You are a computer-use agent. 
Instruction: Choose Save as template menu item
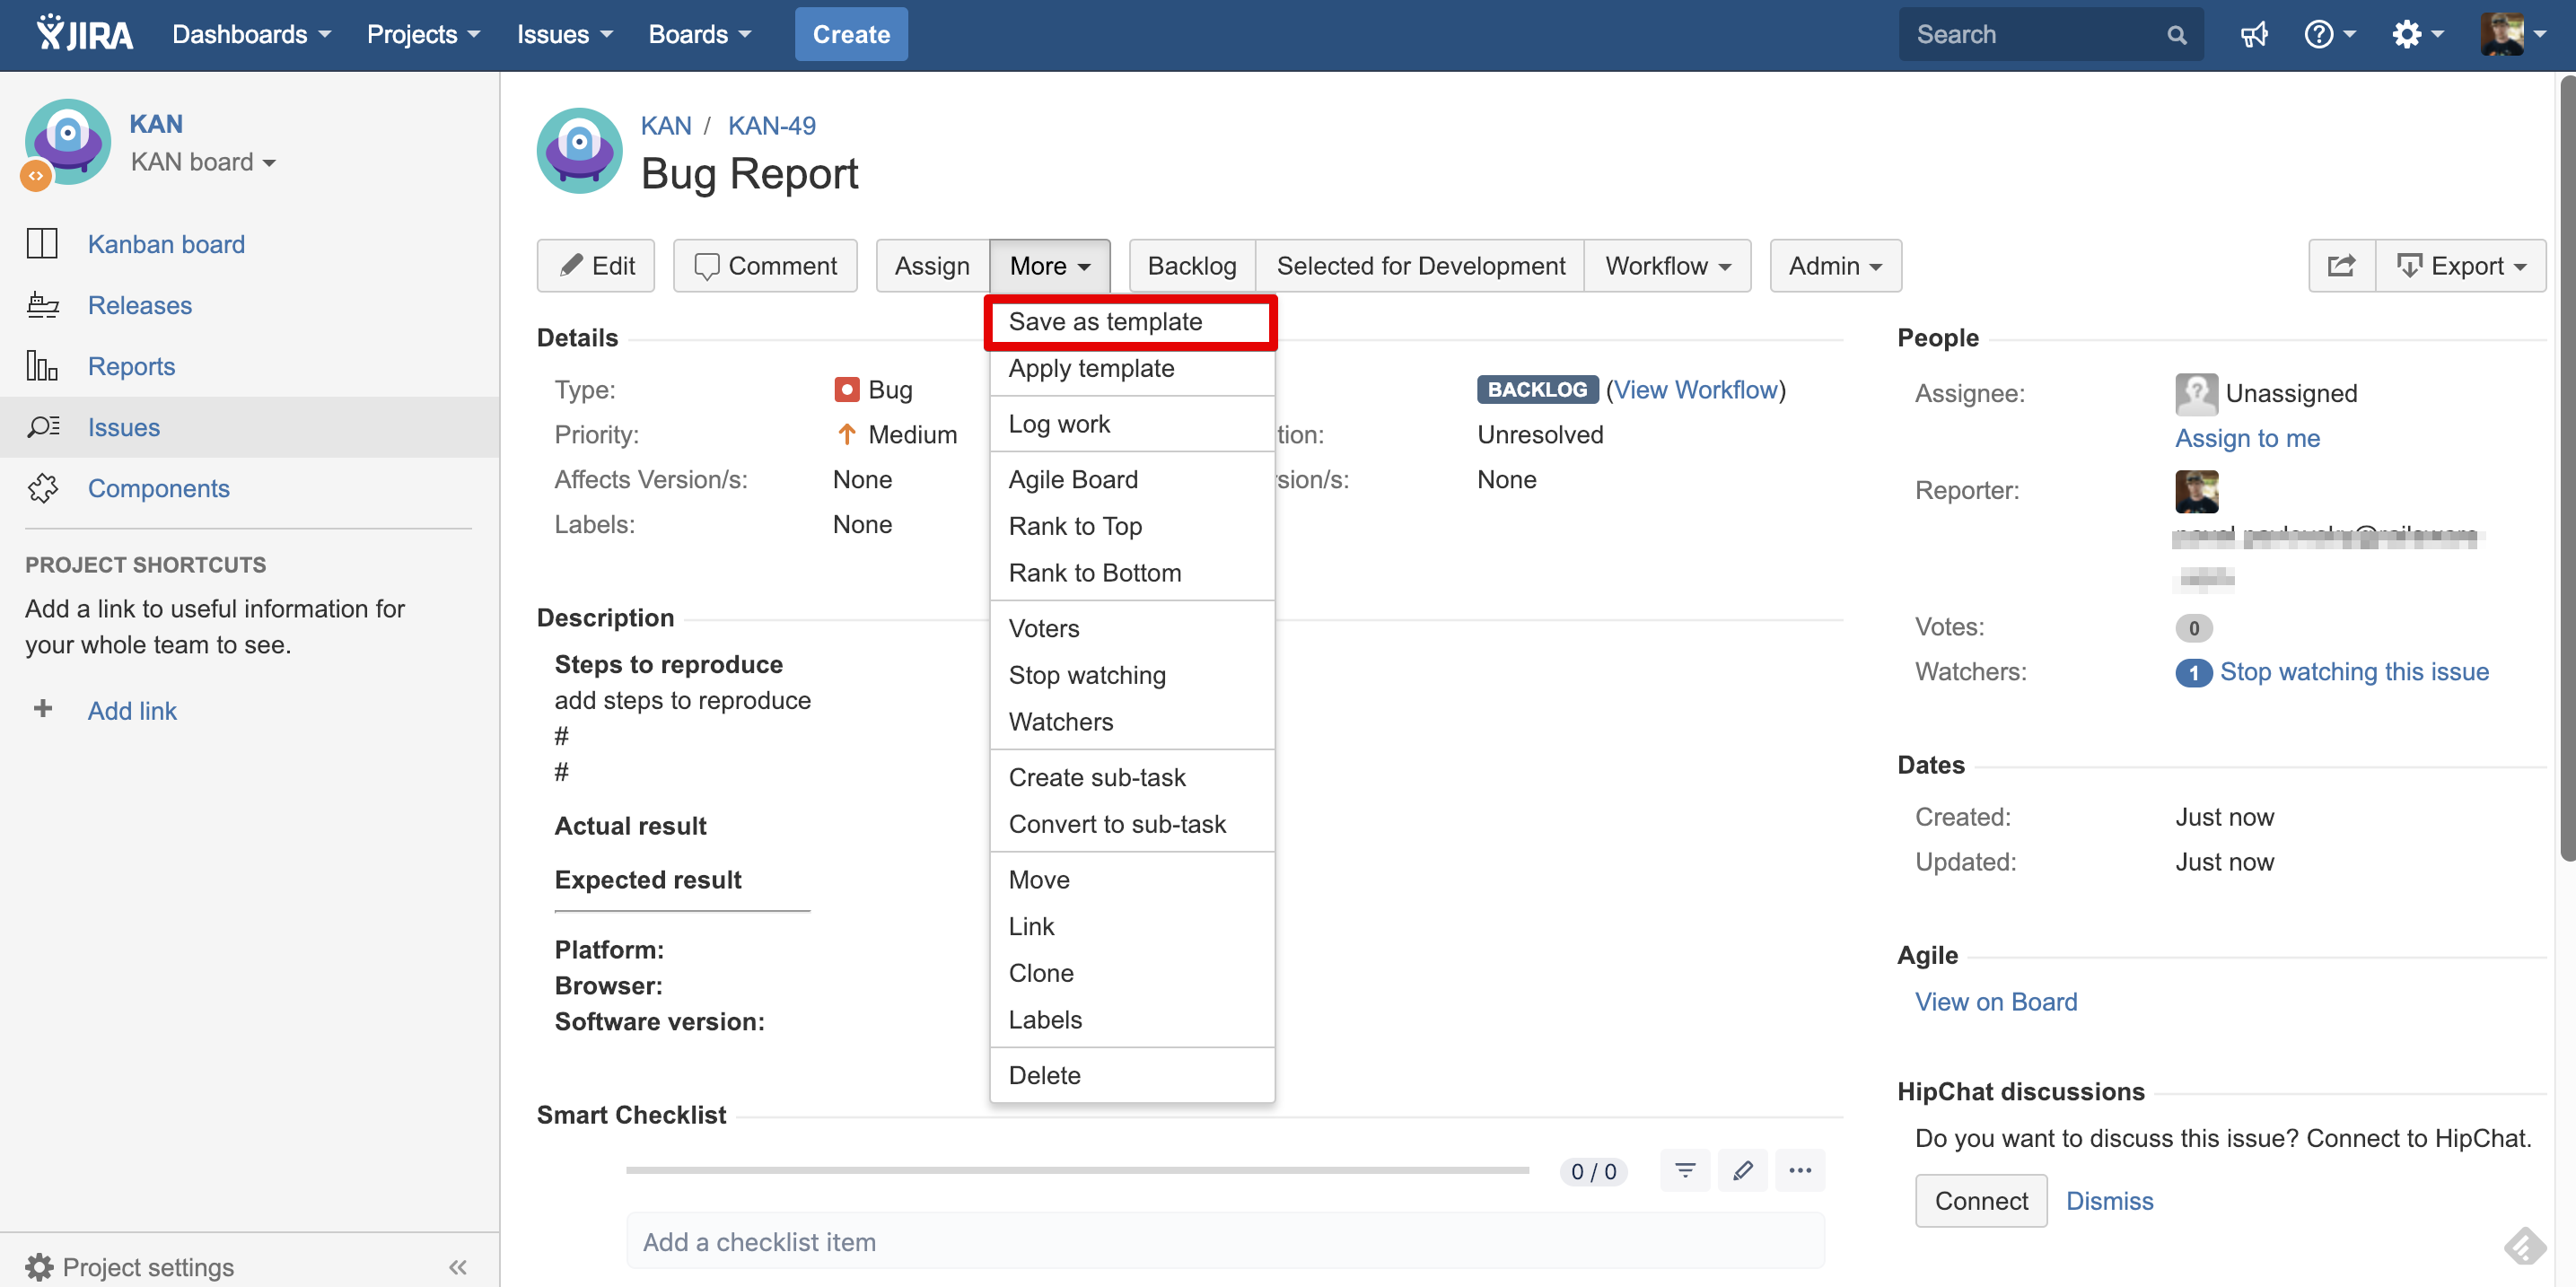[x=1105, y=322]
